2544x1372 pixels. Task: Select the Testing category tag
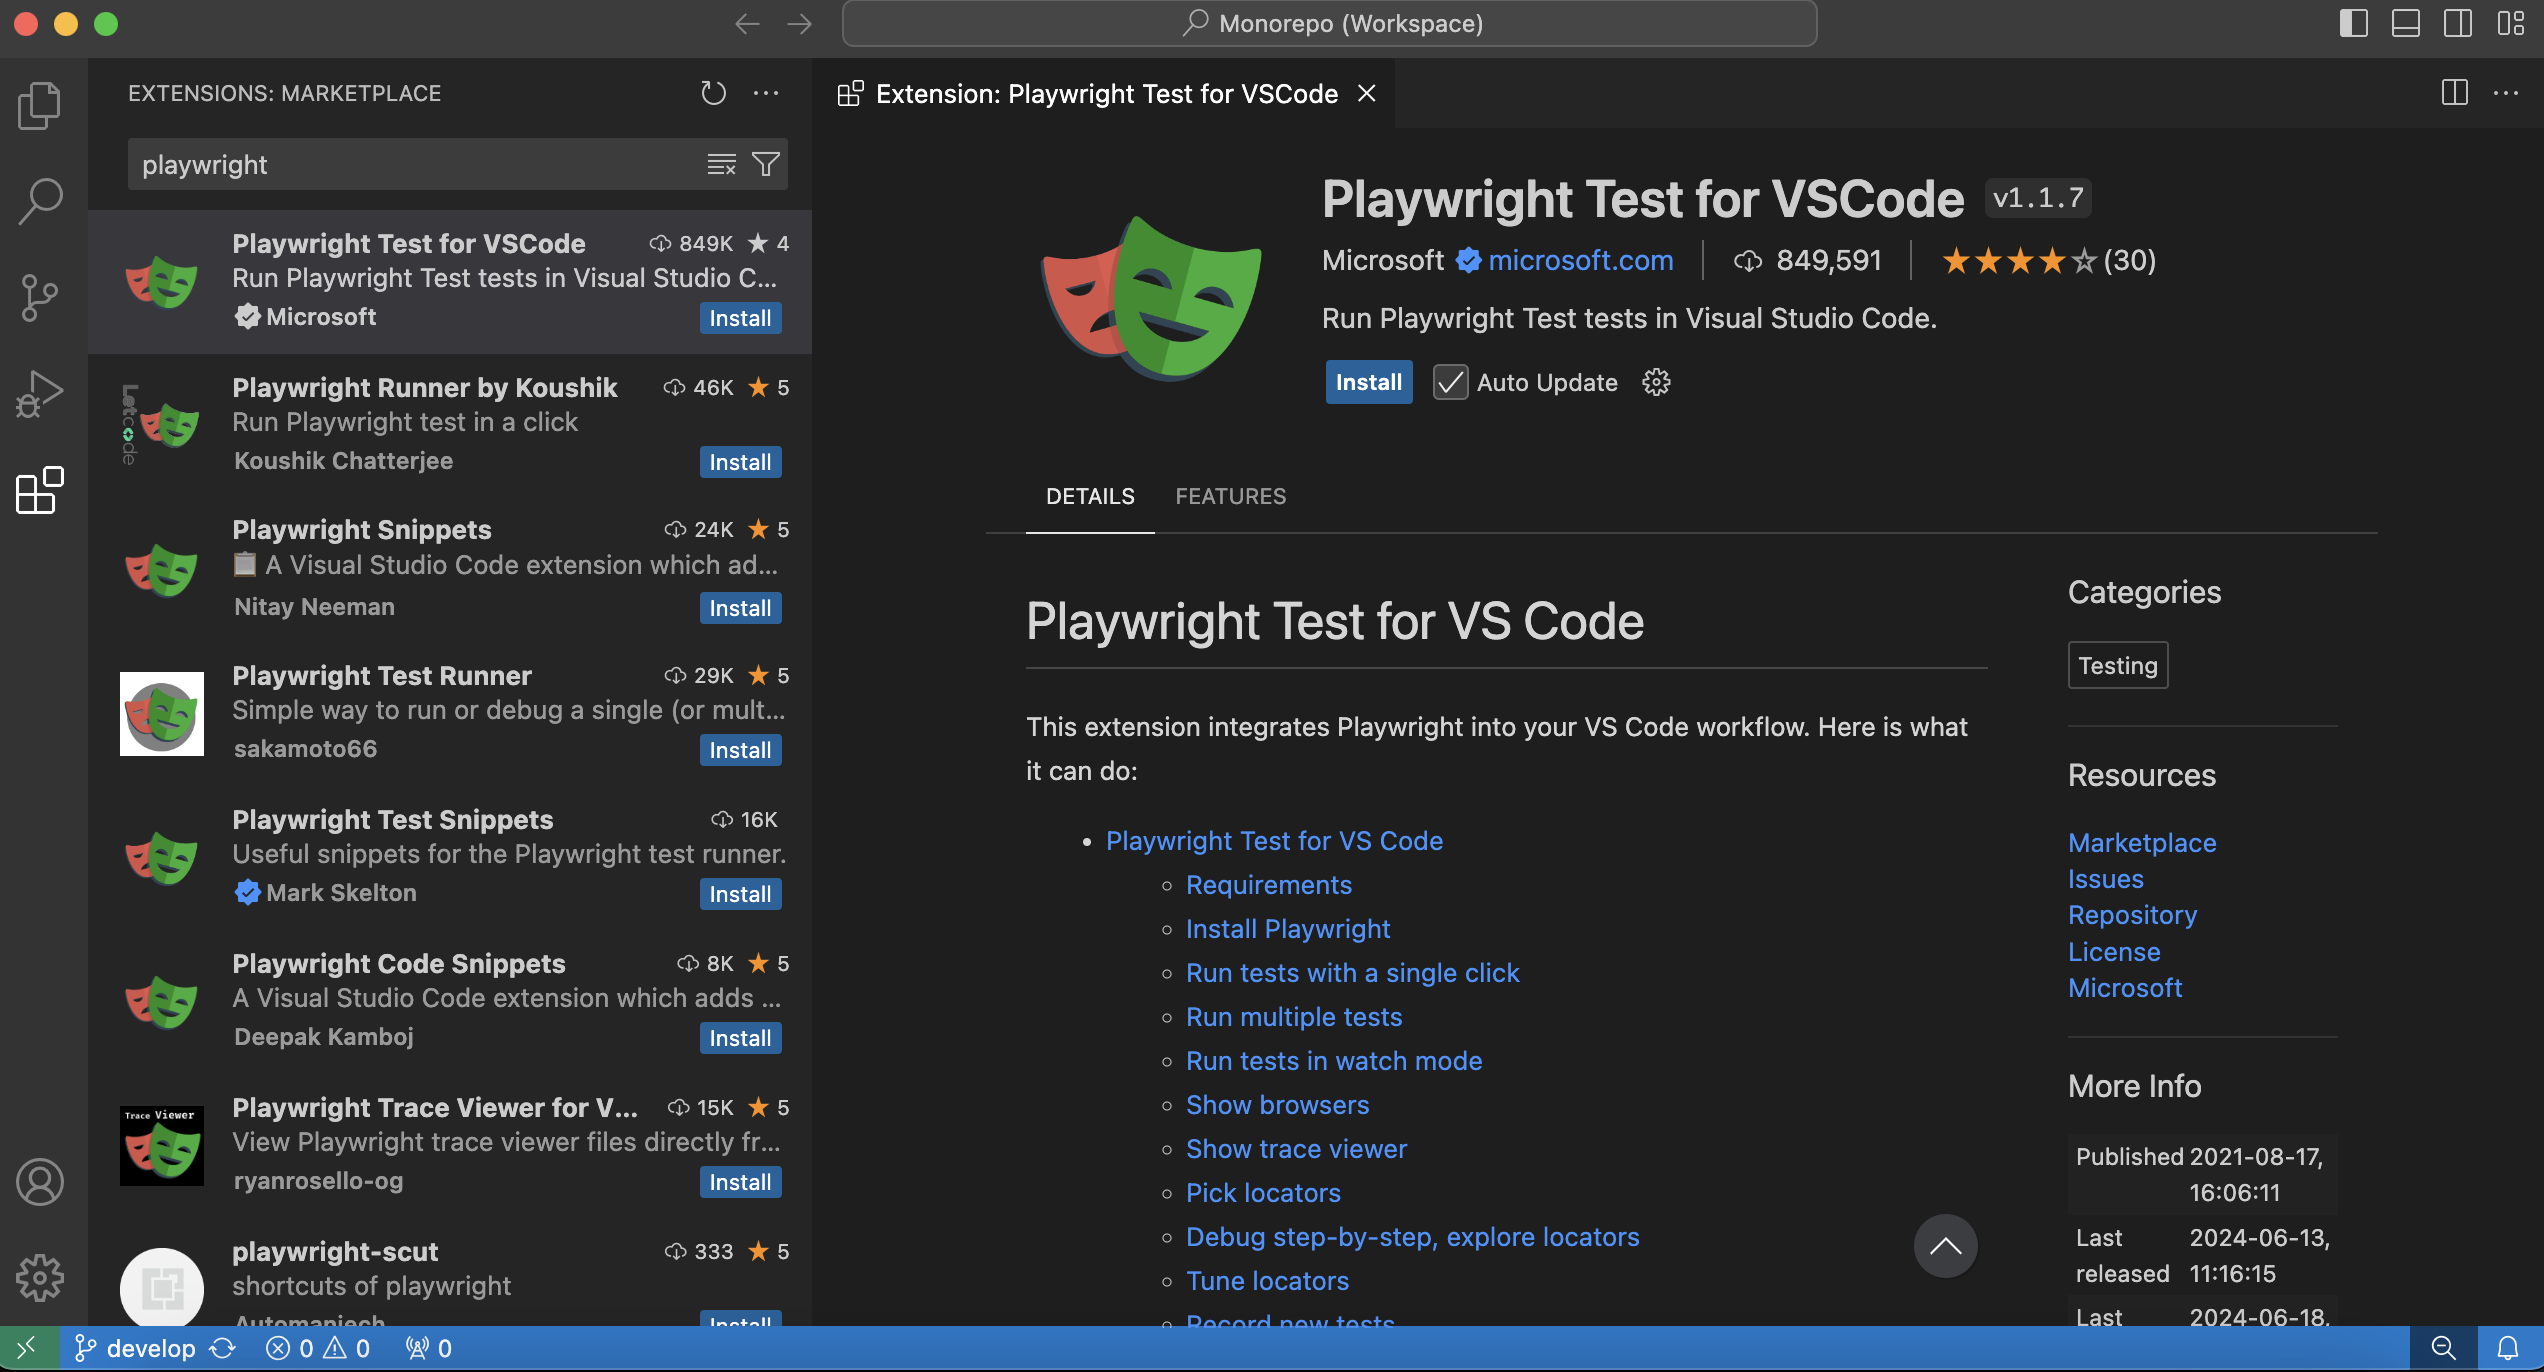click(x=2118, y=665)
